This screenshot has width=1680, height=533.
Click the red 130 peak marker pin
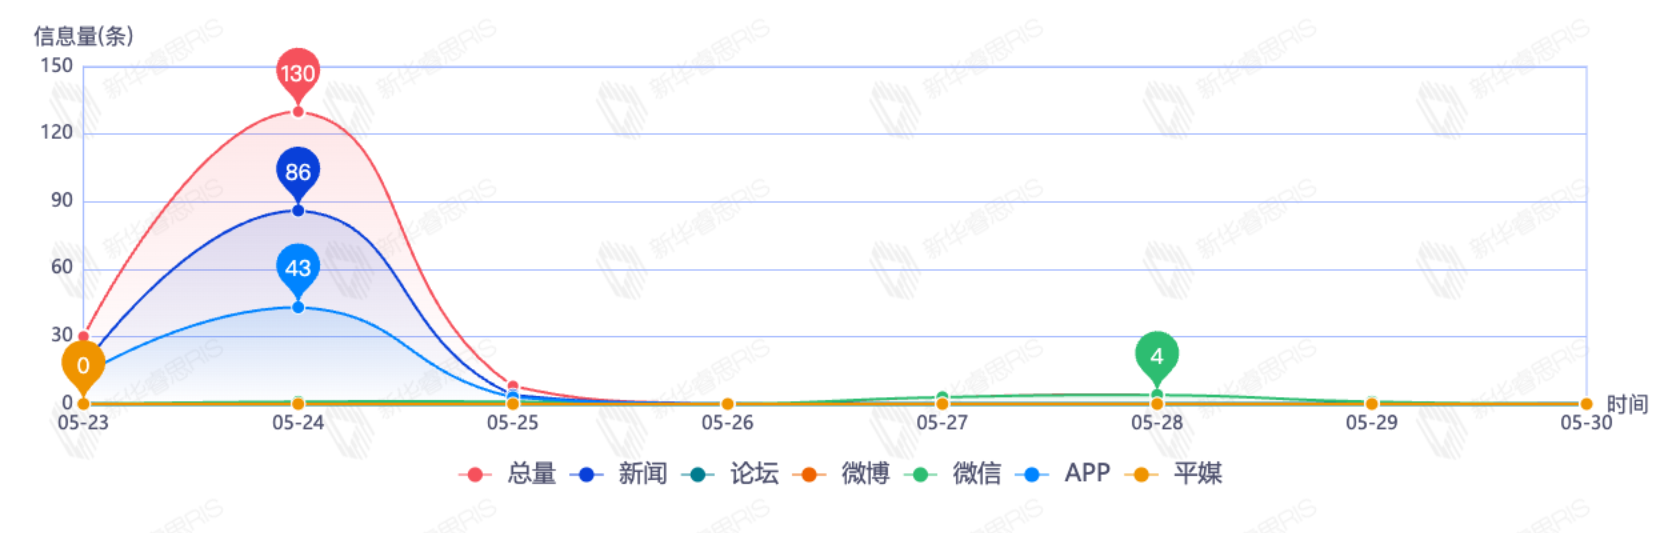click(298, 74)
